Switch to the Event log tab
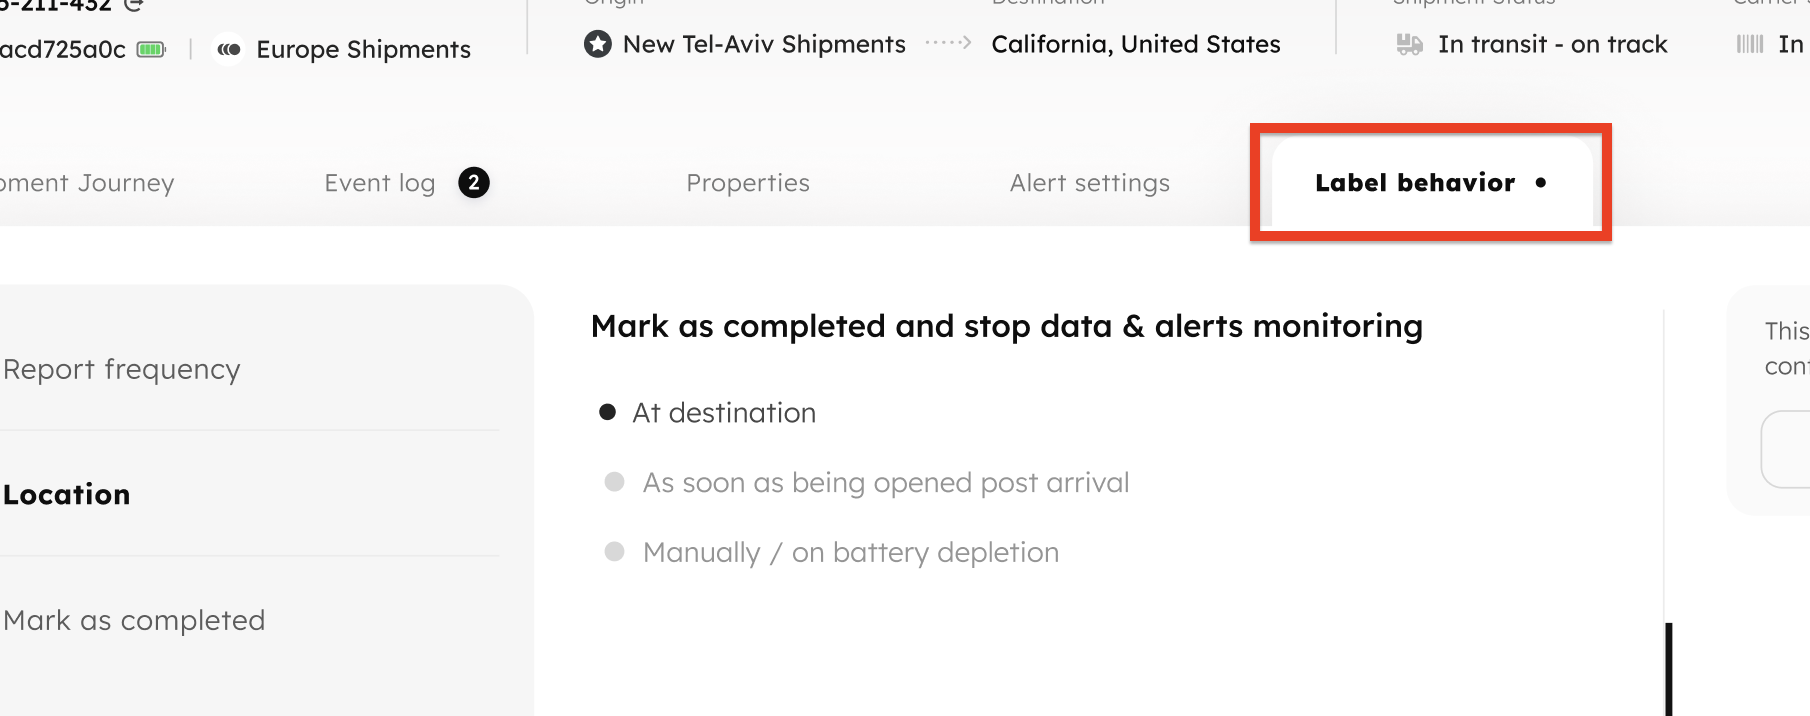 380,183
